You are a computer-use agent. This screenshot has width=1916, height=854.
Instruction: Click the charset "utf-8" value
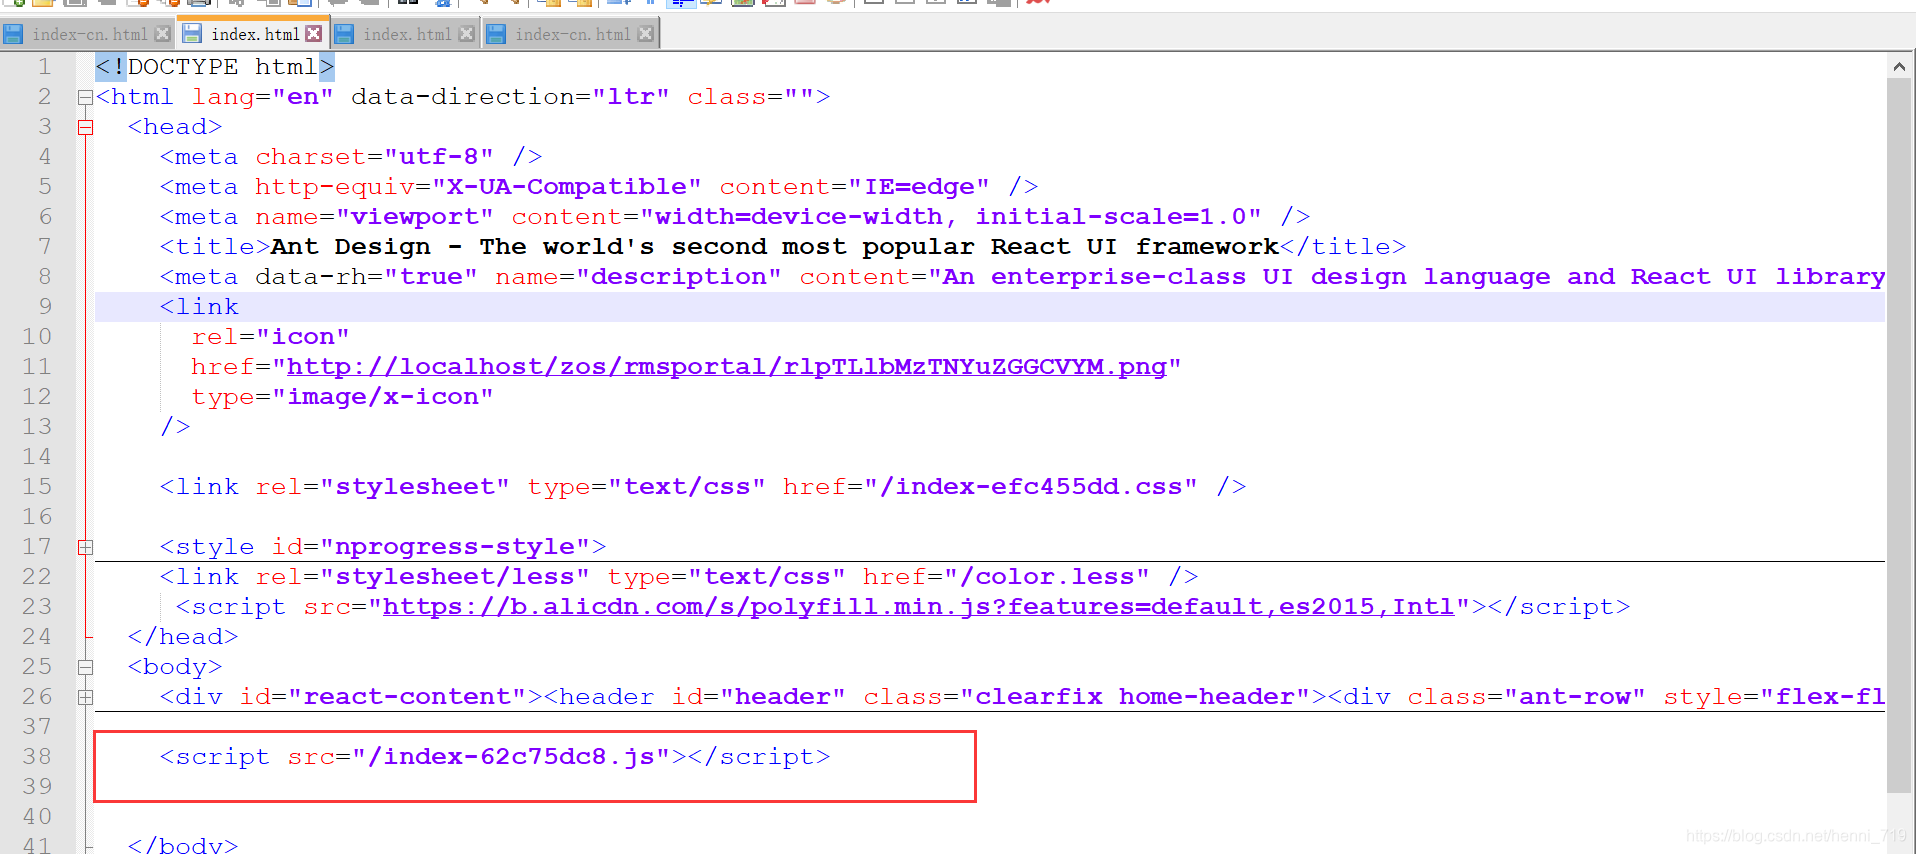439,157
